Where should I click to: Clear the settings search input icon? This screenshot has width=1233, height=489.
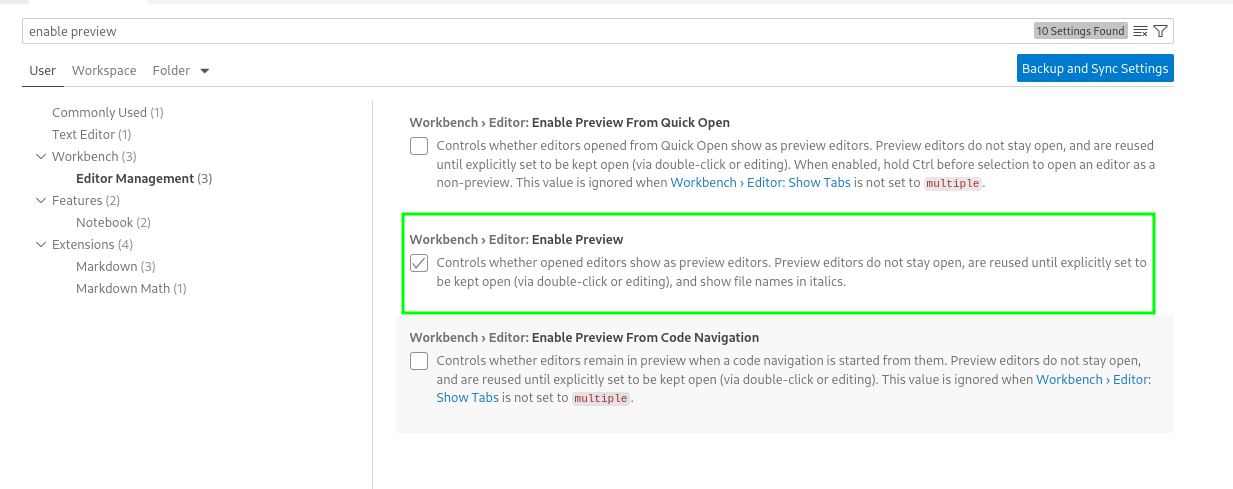pos(1140,31)
